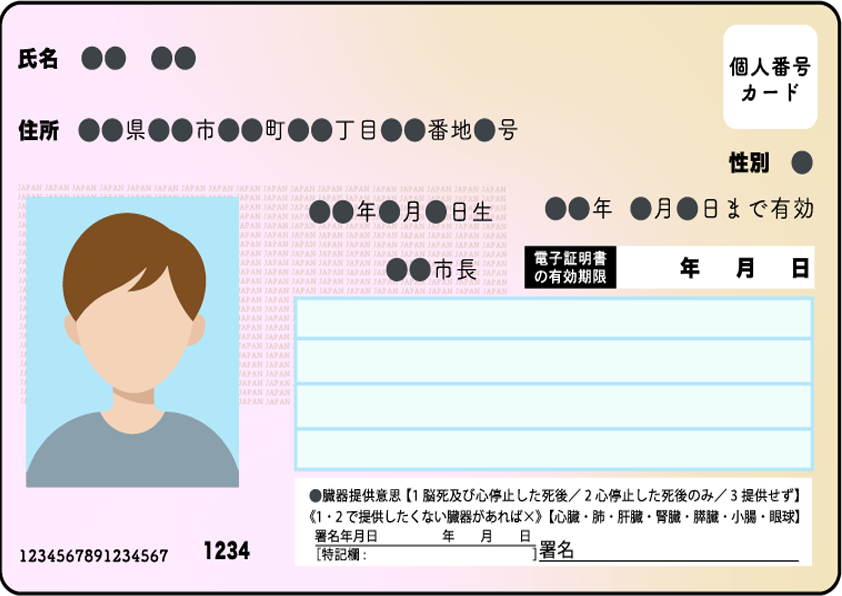Click the black 電子証明書の有効期限 label

[570, 268]
